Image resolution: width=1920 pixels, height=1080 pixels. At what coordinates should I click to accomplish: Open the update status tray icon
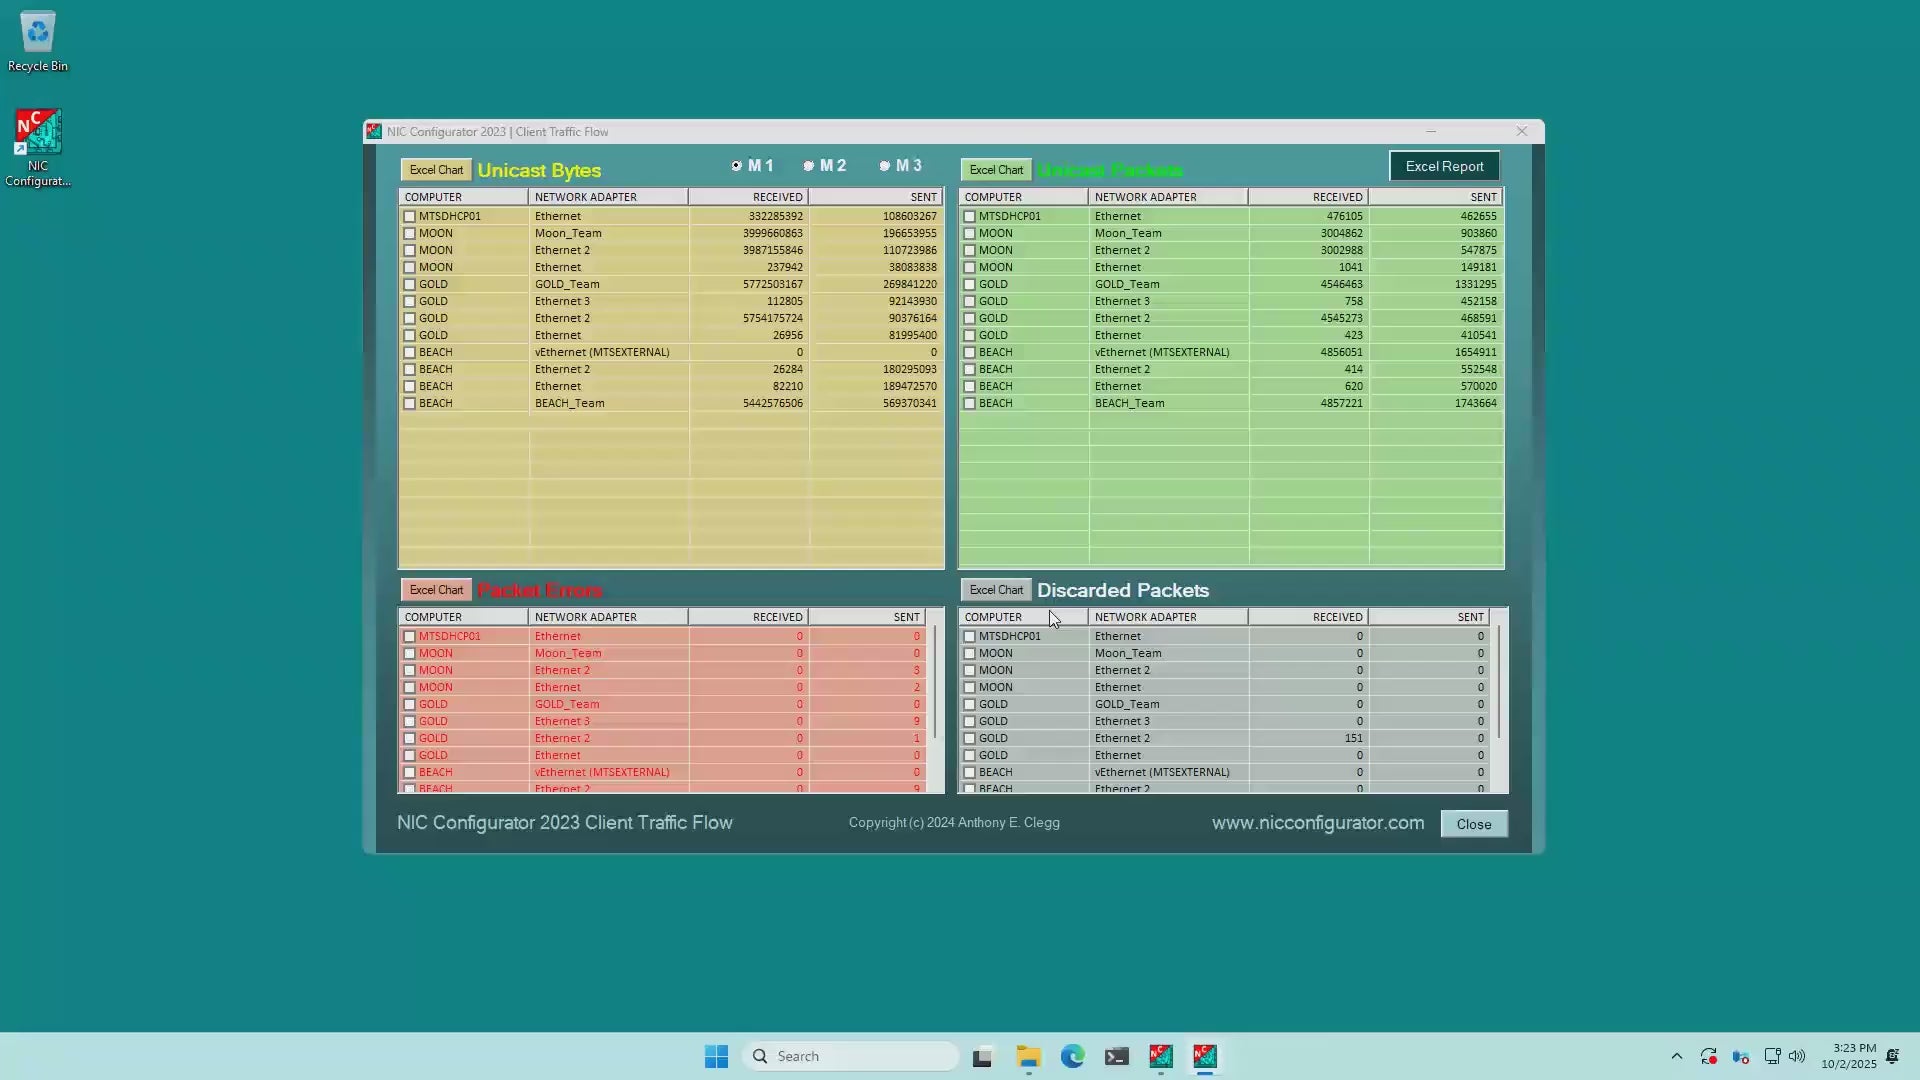pyautogui.click(x=1708, y=1056)
